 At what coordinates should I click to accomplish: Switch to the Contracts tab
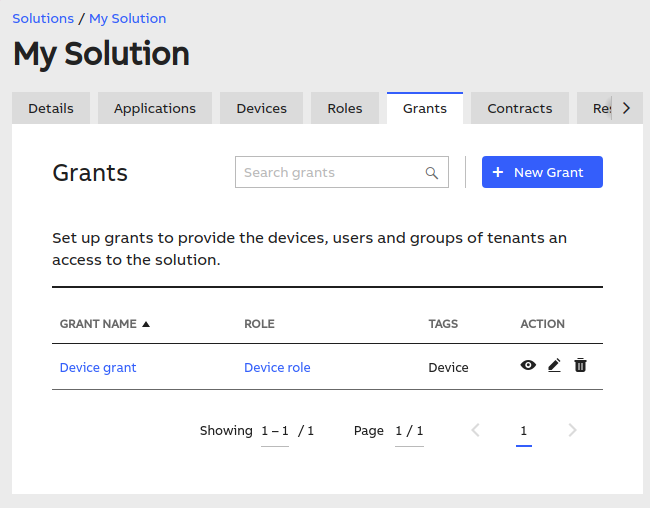click(519, 108)
